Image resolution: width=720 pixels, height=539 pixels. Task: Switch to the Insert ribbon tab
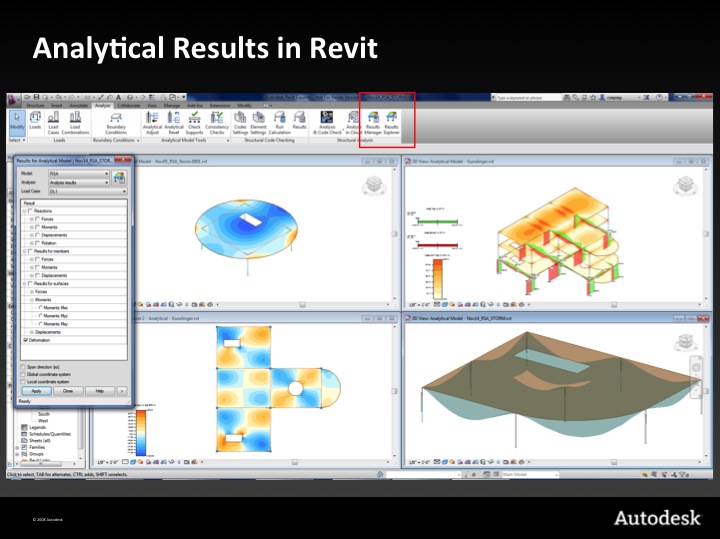(56, 106)
